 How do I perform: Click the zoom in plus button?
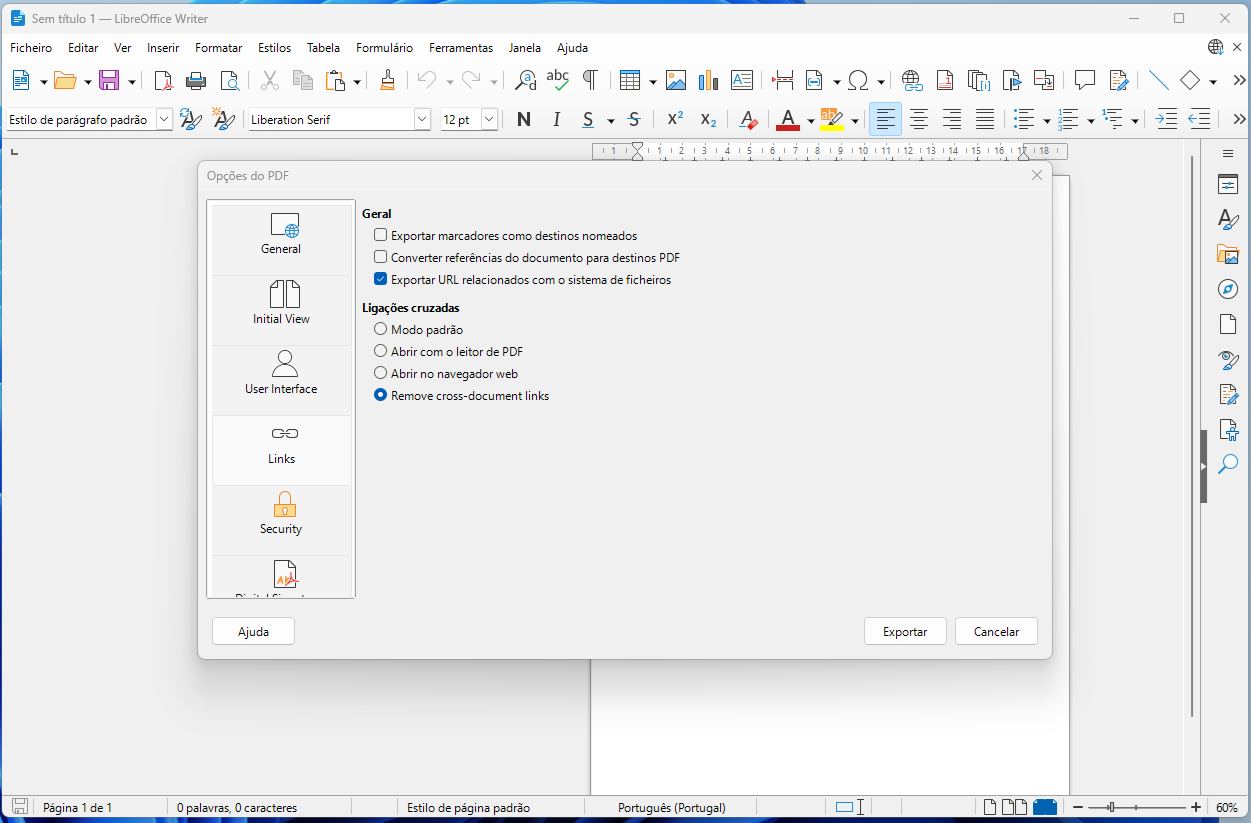coord(1196,807)
